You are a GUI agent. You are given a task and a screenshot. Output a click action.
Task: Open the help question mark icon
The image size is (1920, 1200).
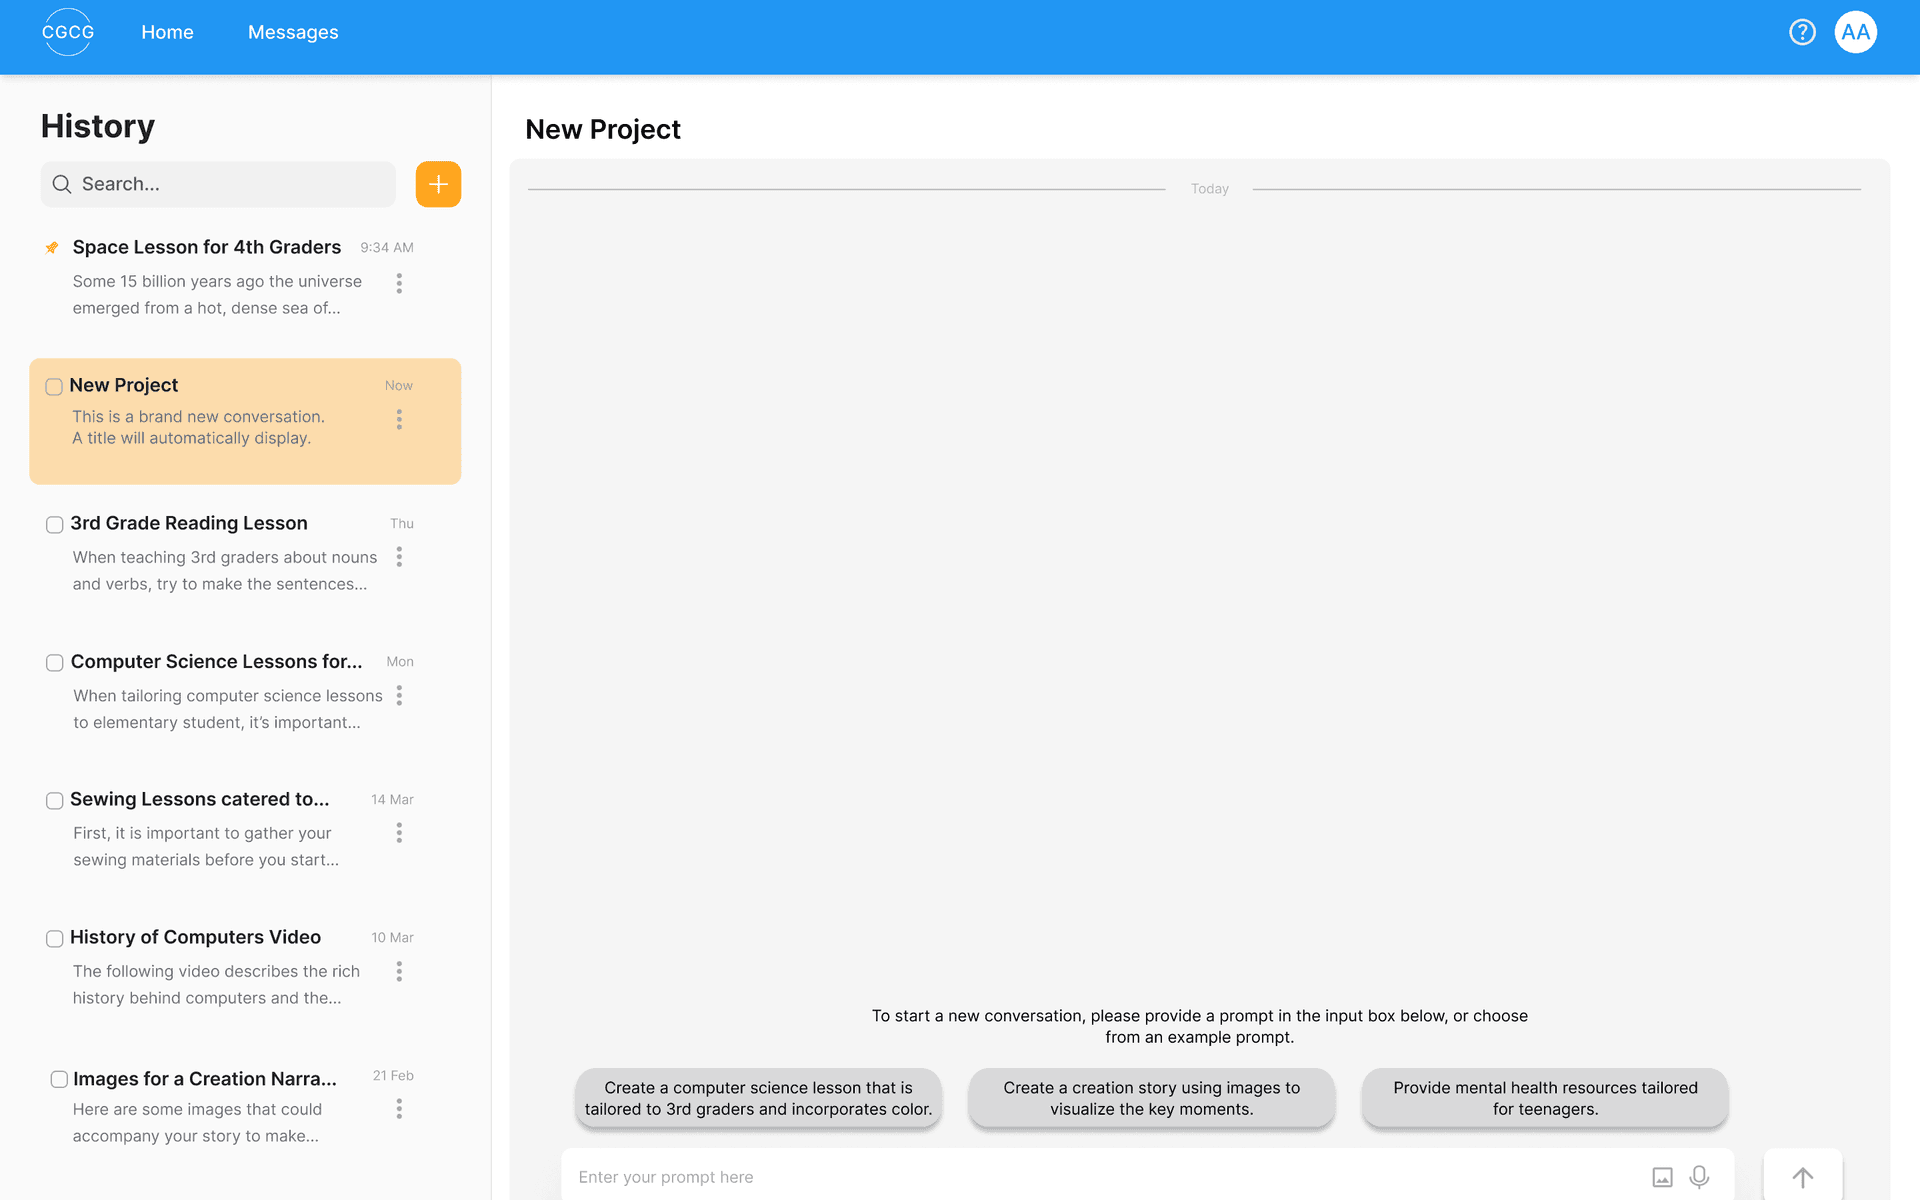1802,32
